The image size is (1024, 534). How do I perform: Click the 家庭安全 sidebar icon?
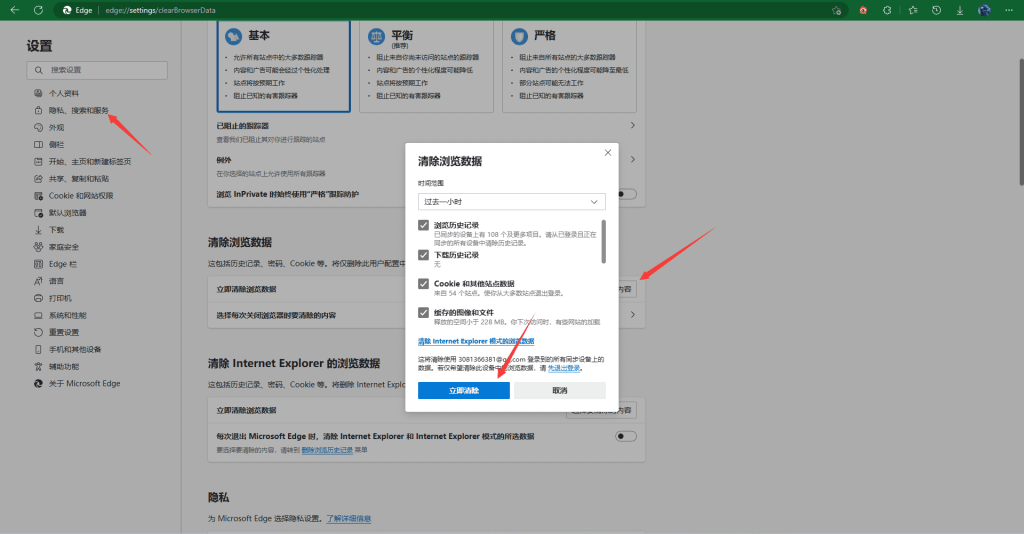pos(39,247)
